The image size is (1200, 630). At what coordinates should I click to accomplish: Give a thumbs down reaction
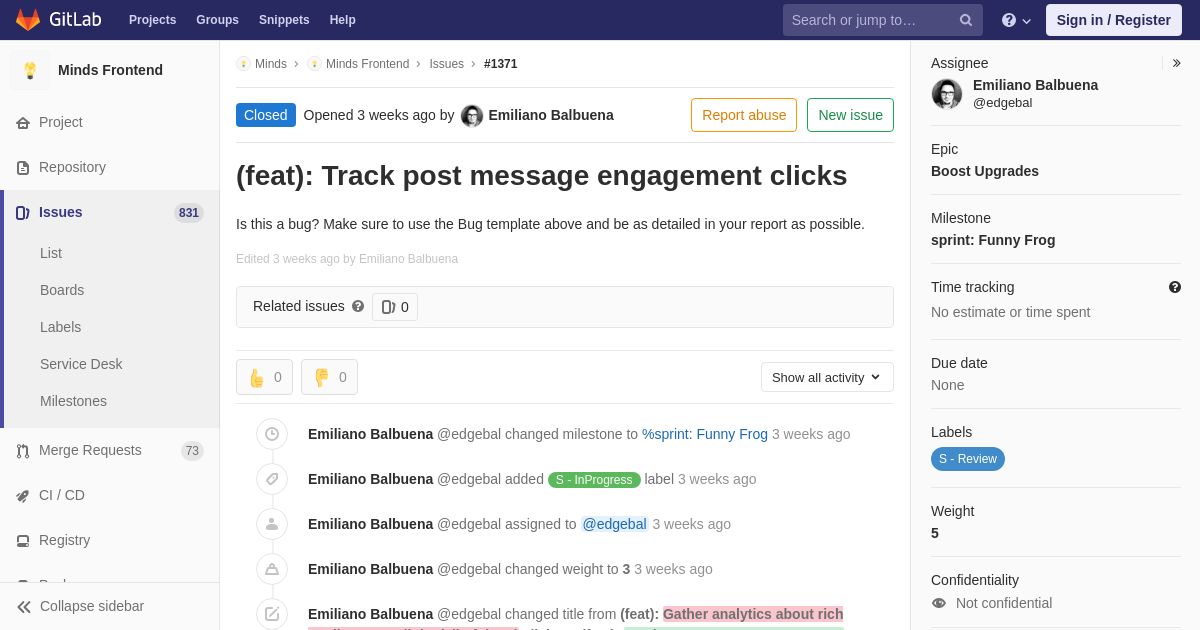point(329,377)
